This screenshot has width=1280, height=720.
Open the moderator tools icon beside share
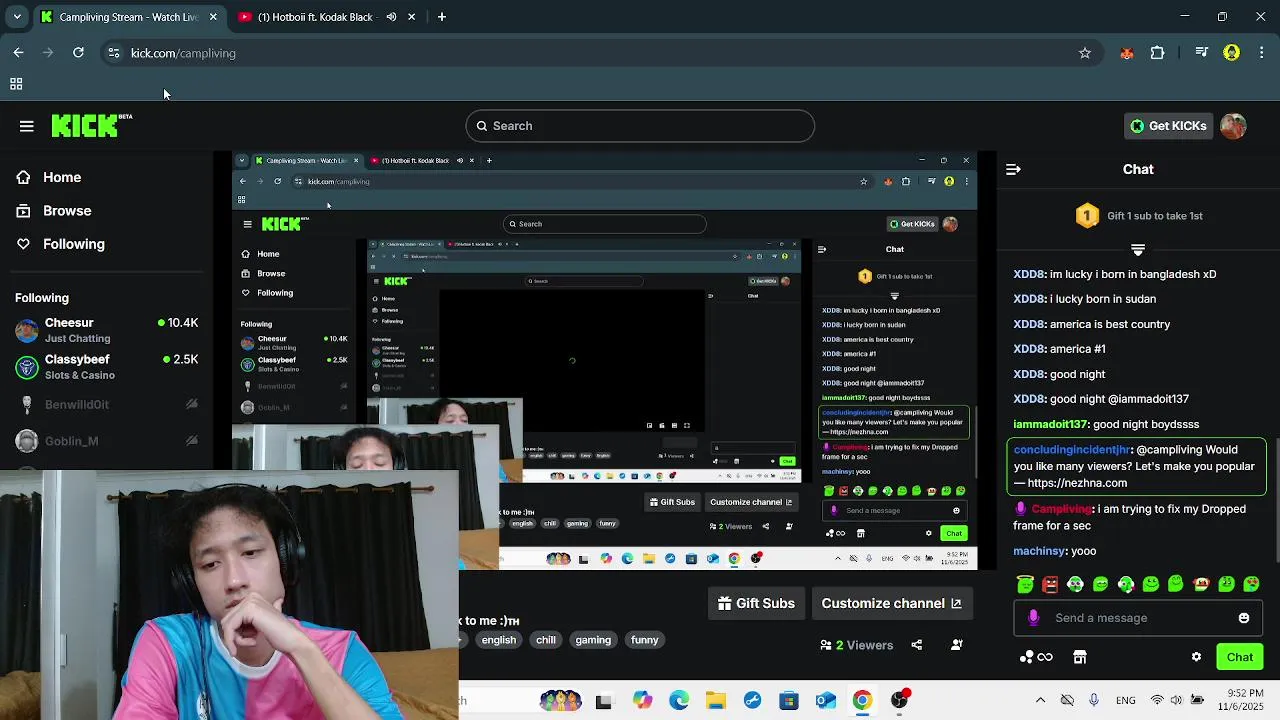(x=957, y=645)
